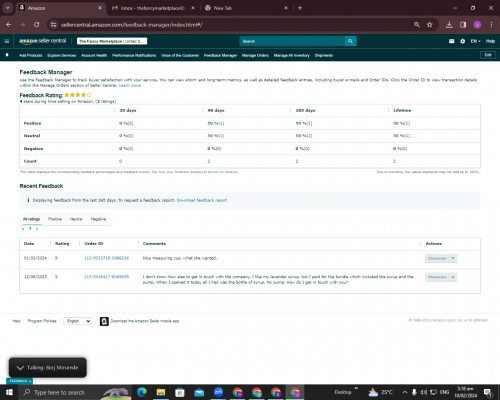The image size is (500, 400).
Task: Click the Windows Type here to search box
Action: tap(75, 392)
